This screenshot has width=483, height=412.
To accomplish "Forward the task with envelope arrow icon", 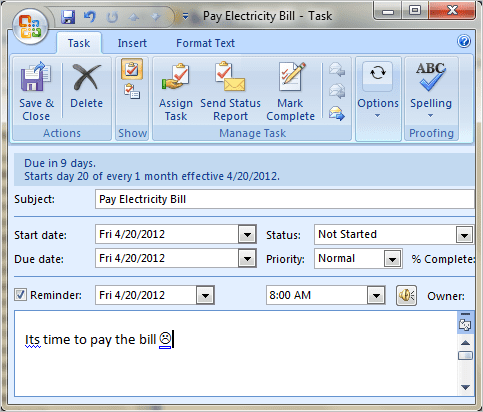I will point(337,113).
